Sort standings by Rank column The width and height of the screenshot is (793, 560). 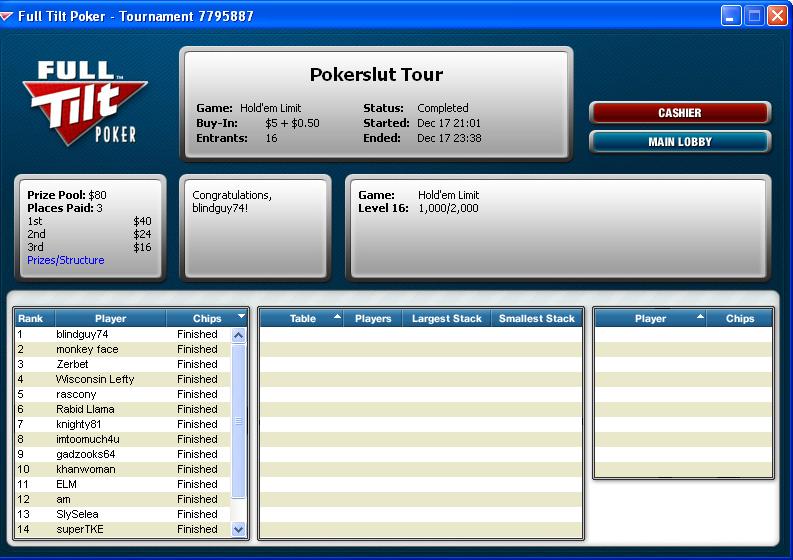[x=34, y=318]
